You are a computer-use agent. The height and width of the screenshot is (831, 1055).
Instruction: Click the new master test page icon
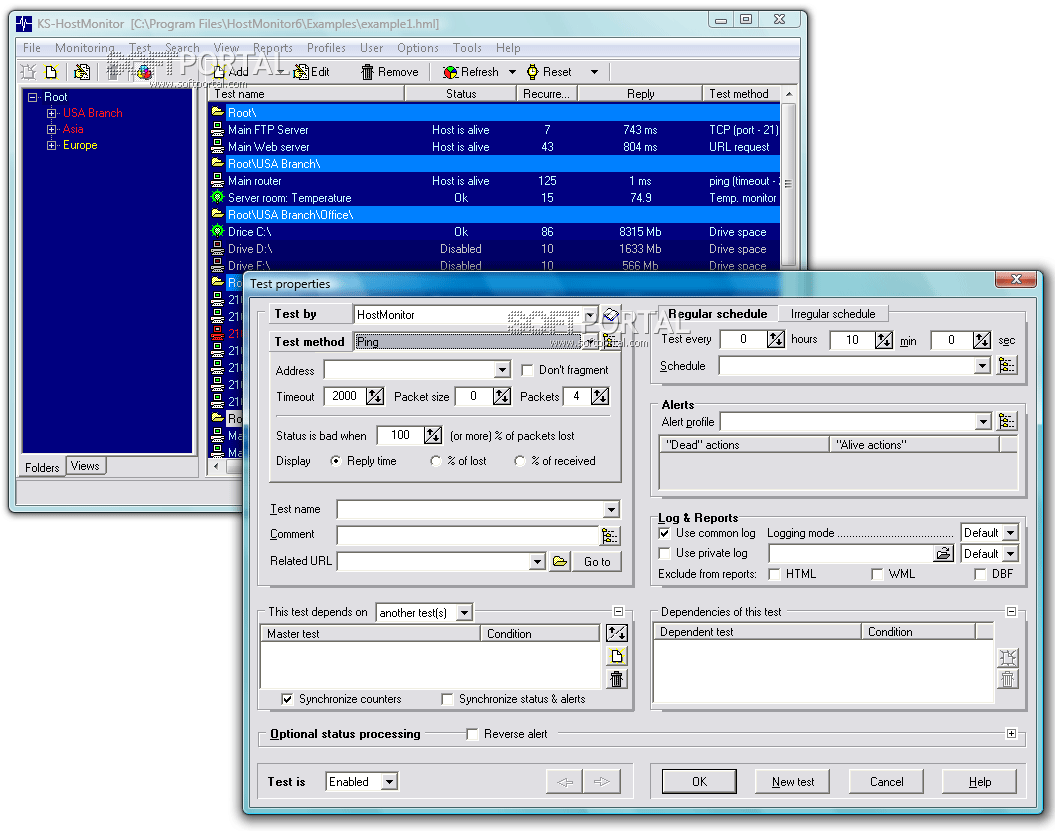coord(616,655)
